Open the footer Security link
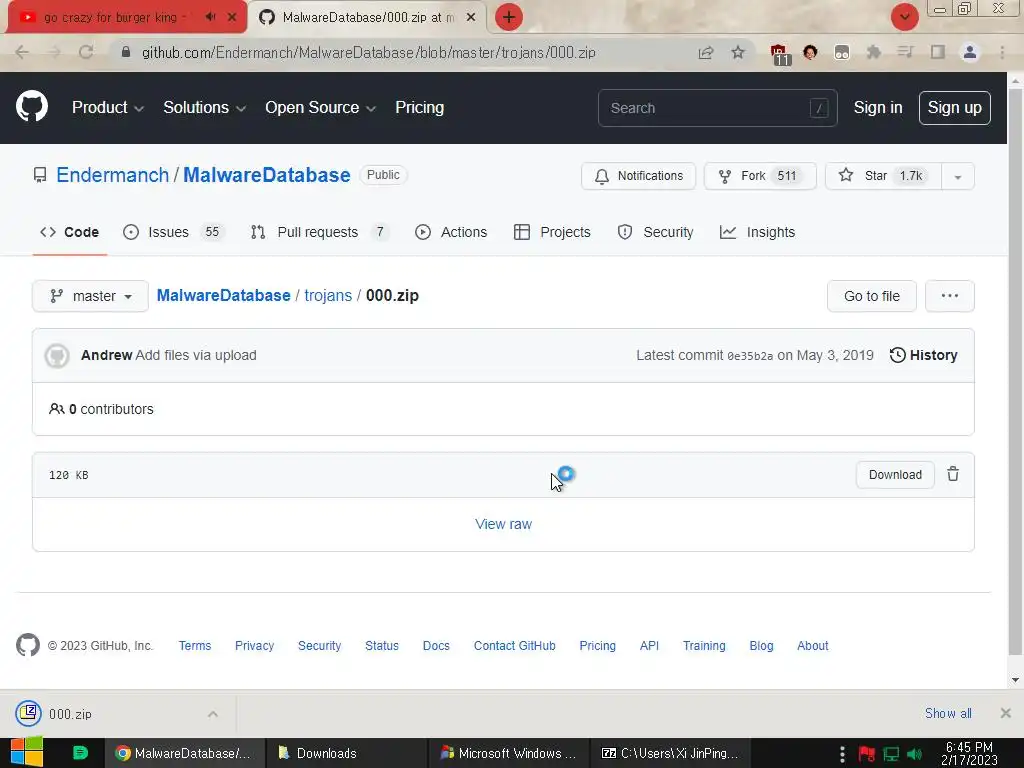Screen dimensions: 1024x768 [319, 645]
